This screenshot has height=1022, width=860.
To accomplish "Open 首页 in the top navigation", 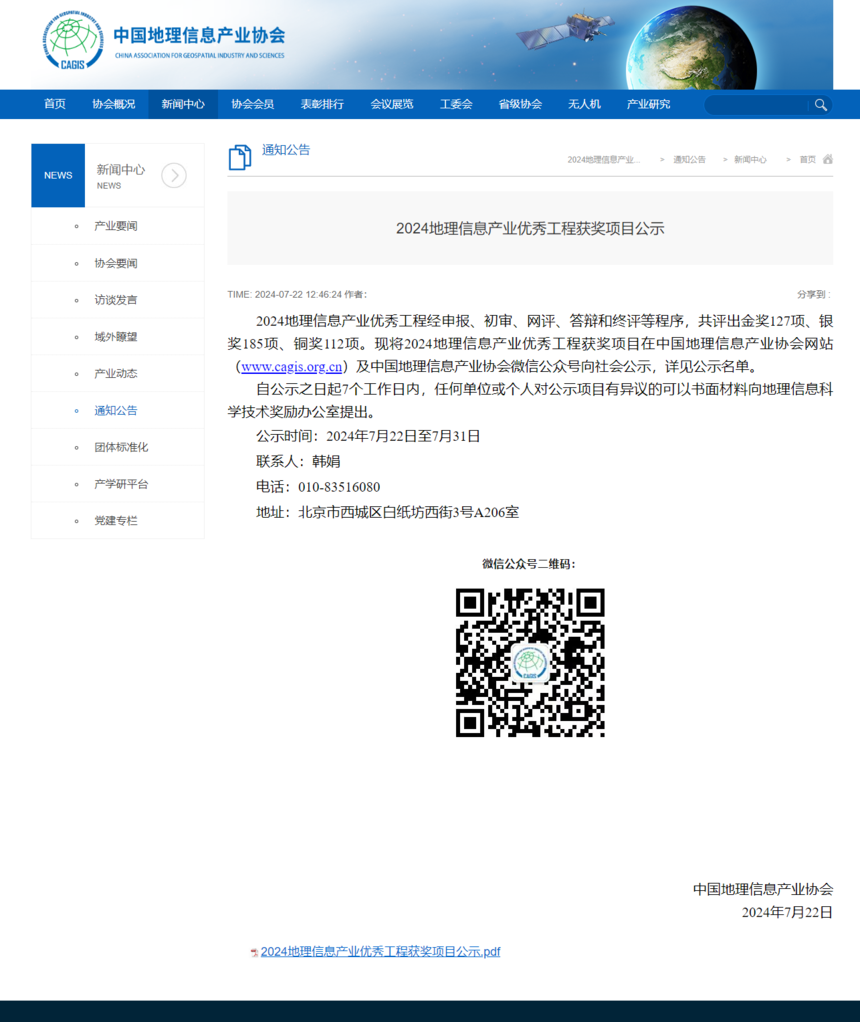I will (55, 104).
